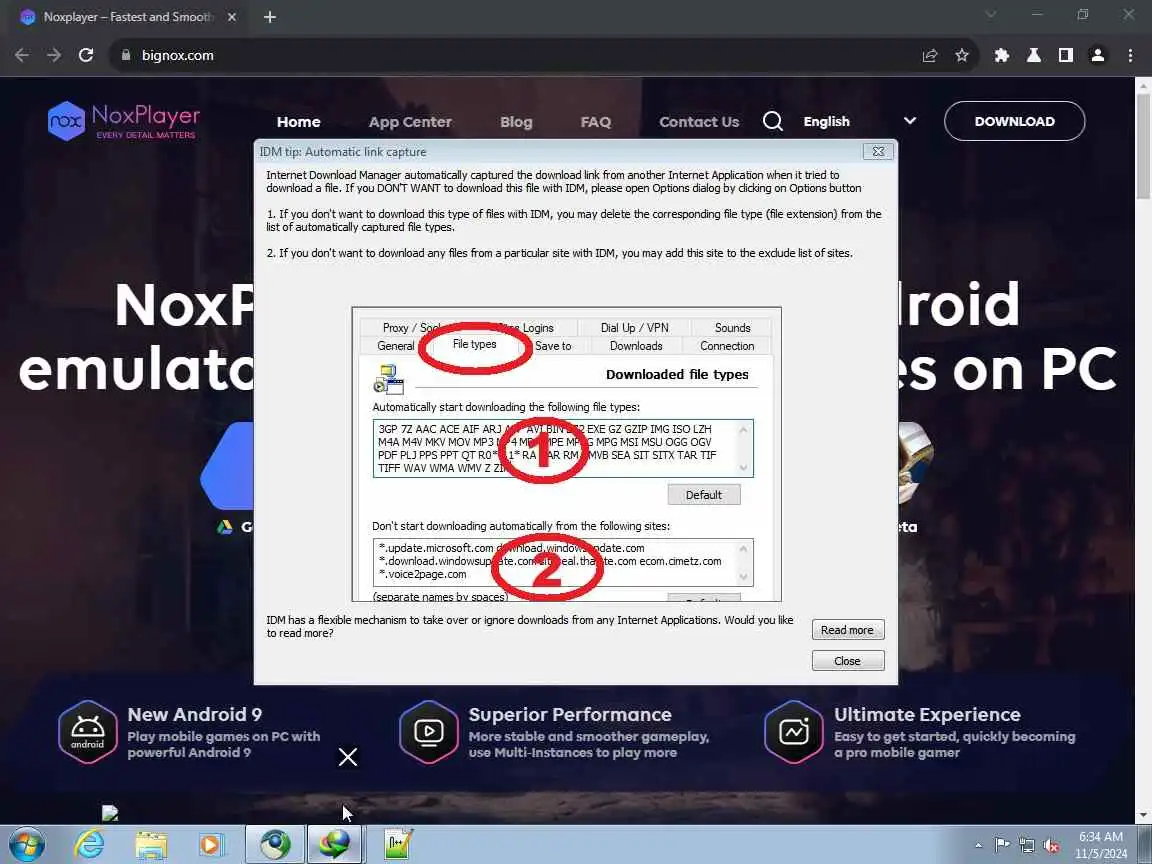Switch to Chrome taskbar button
This screenshot has height=864, width=1152.
(x=275, y=844)
